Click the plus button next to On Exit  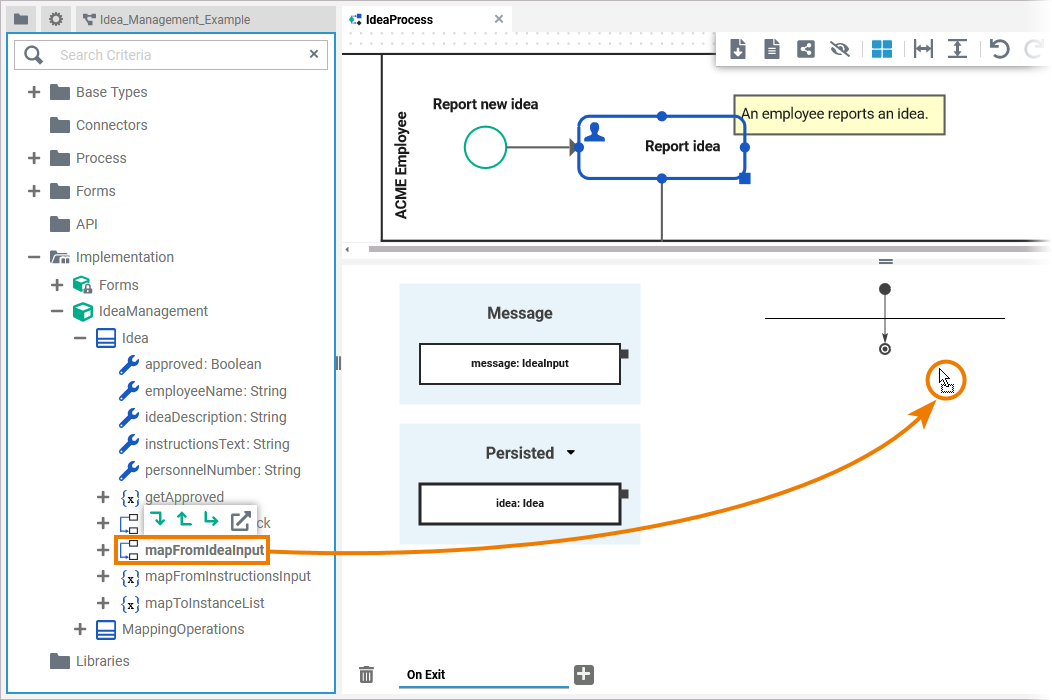tap(584, 675)
